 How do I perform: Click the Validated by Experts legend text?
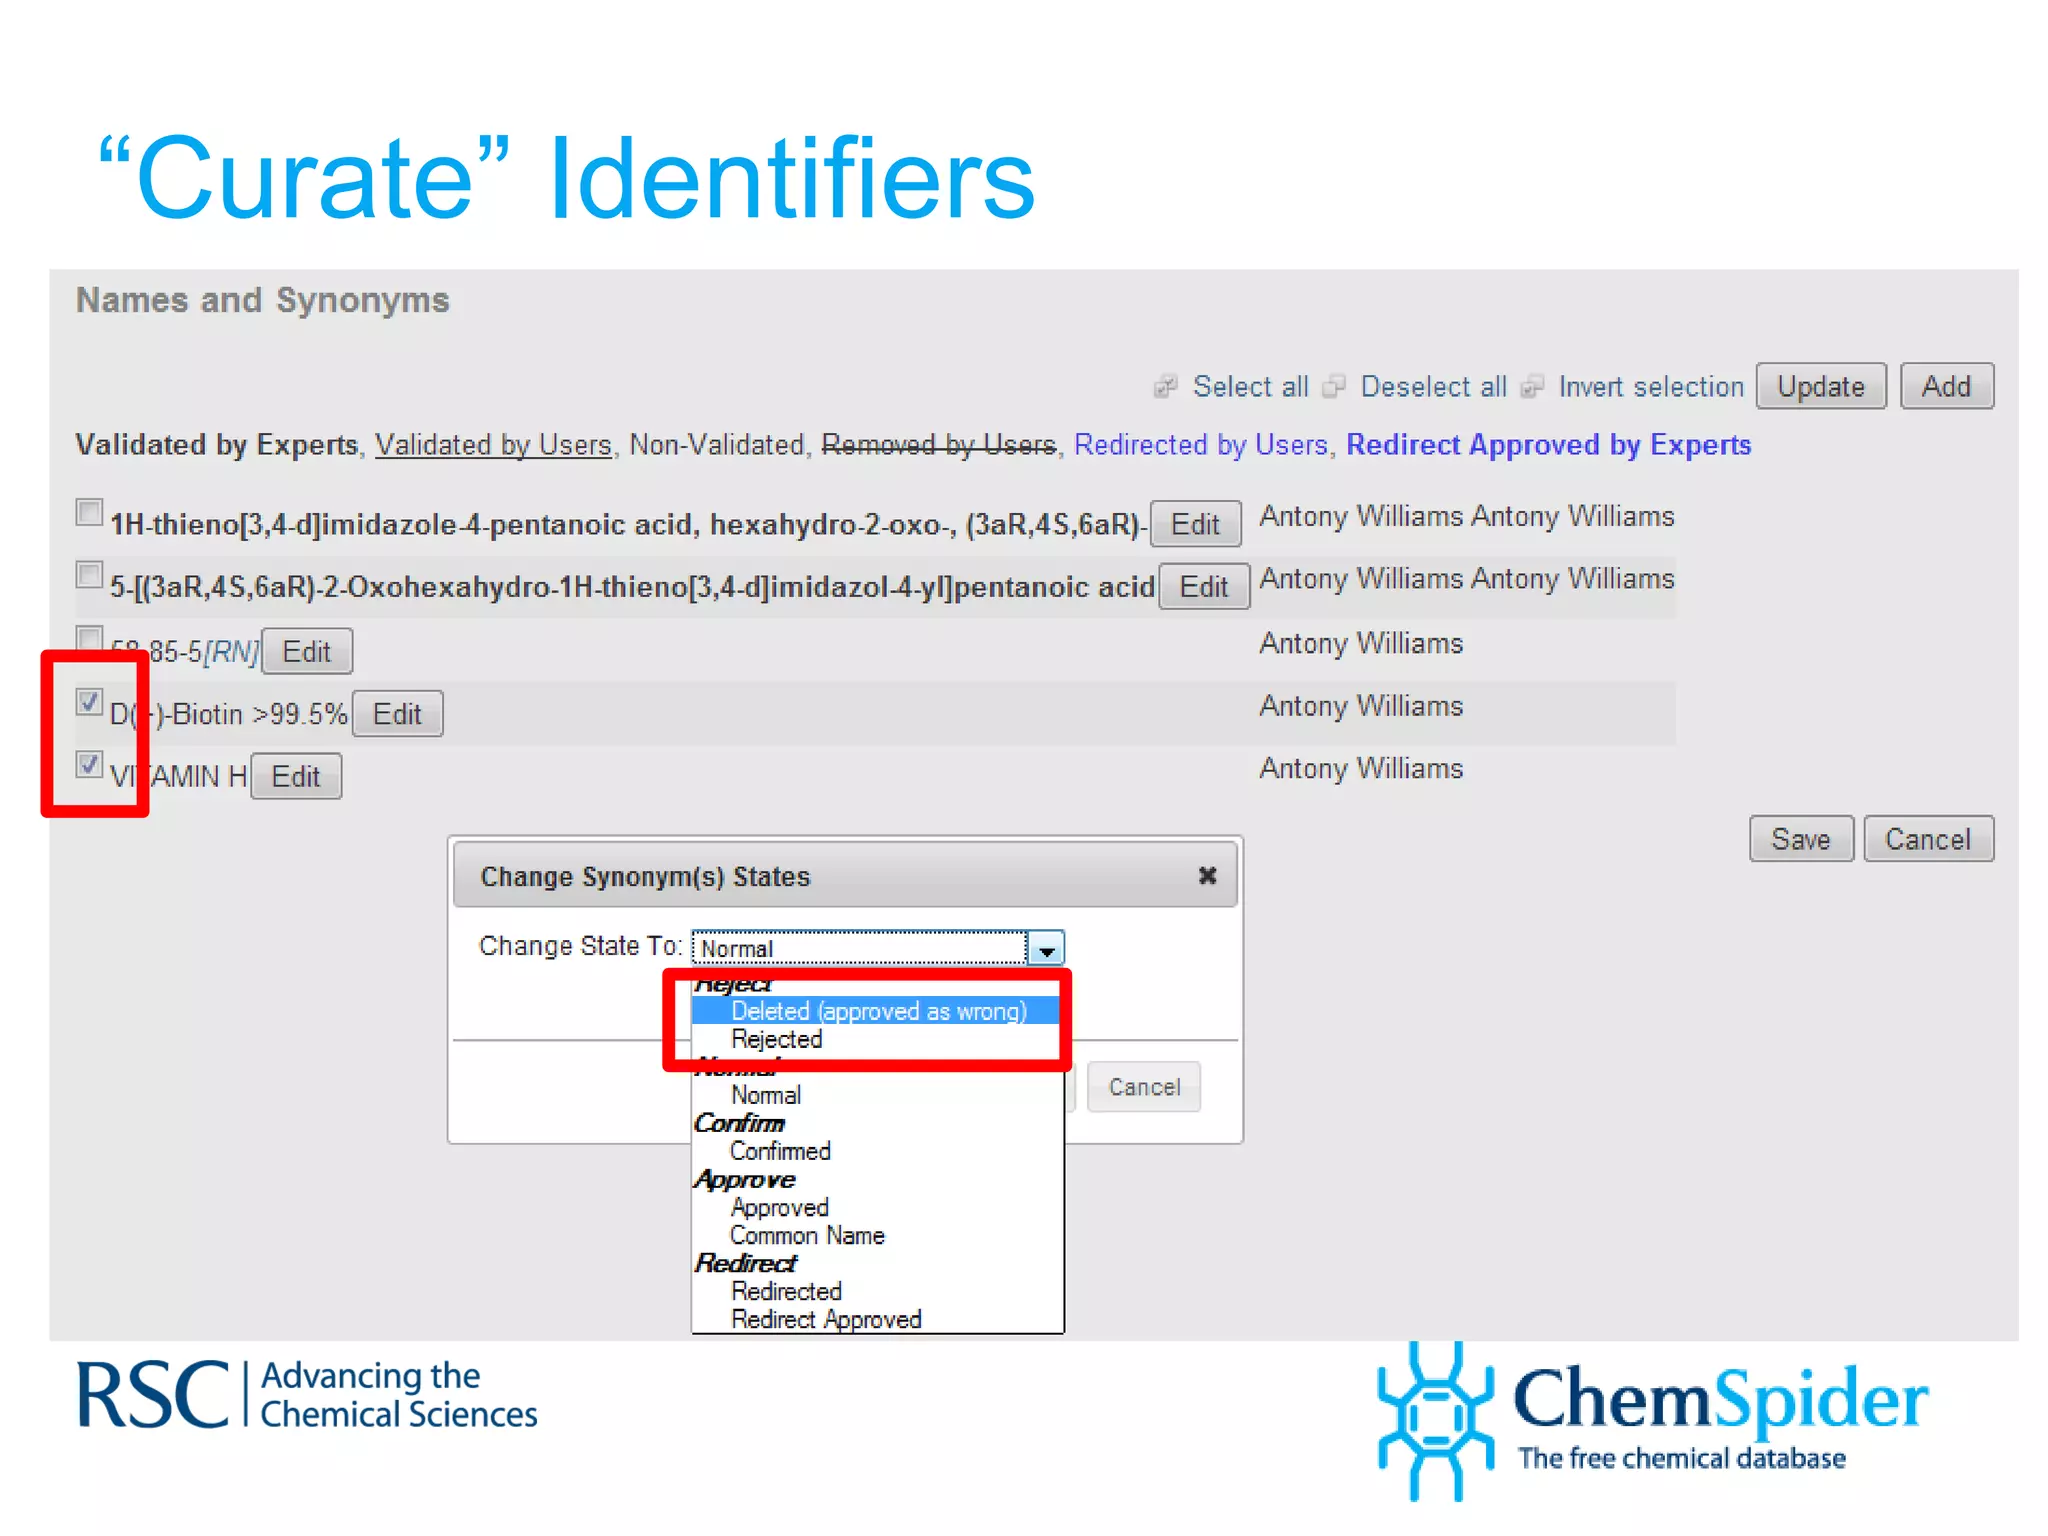tap(217, 445)
